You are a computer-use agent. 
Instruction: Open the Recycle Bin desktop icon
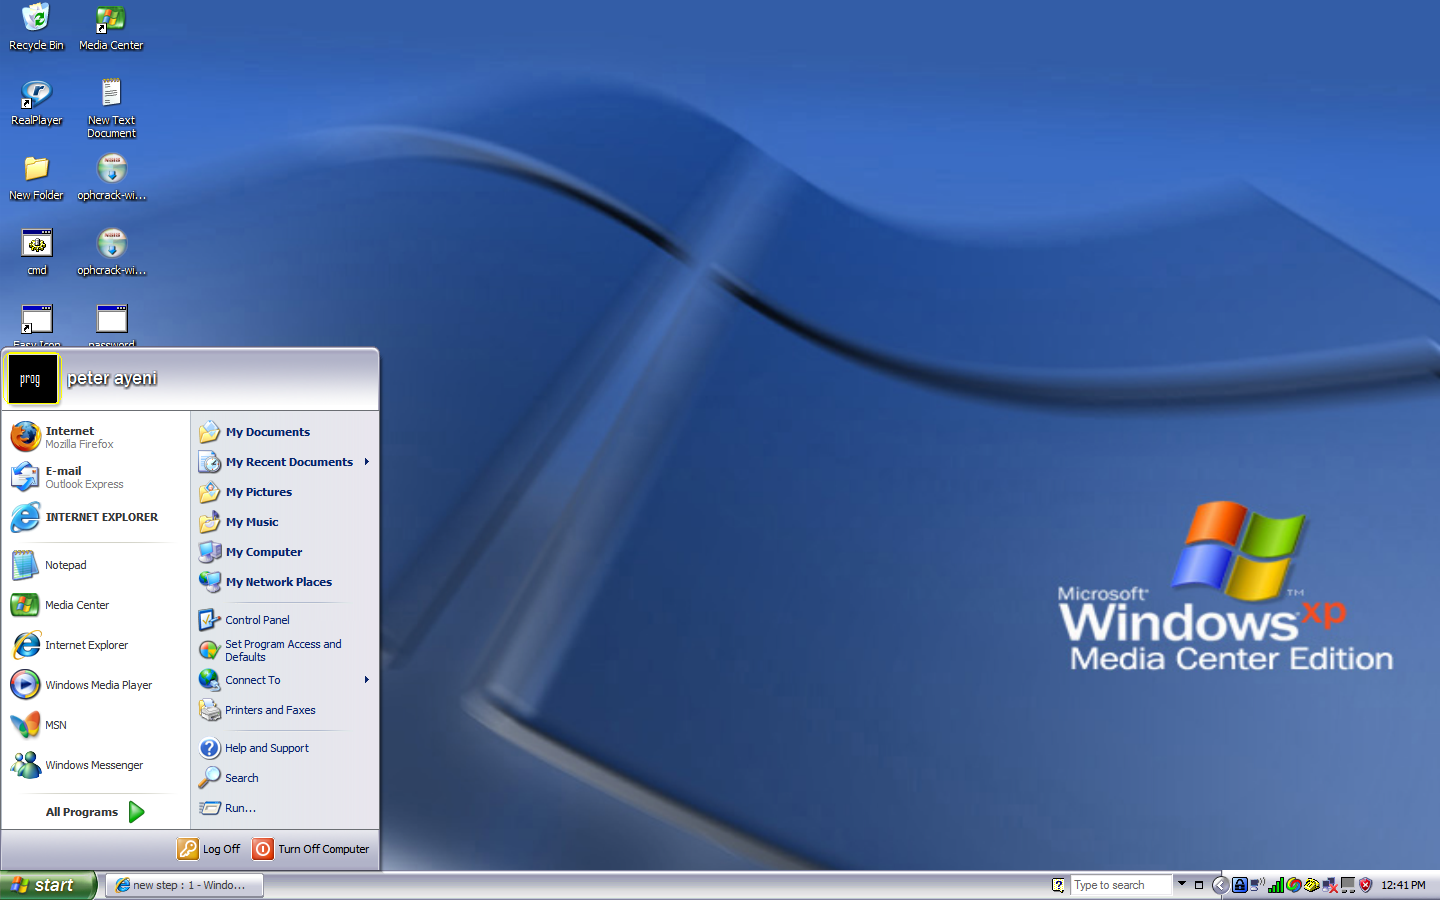(36, 28)
